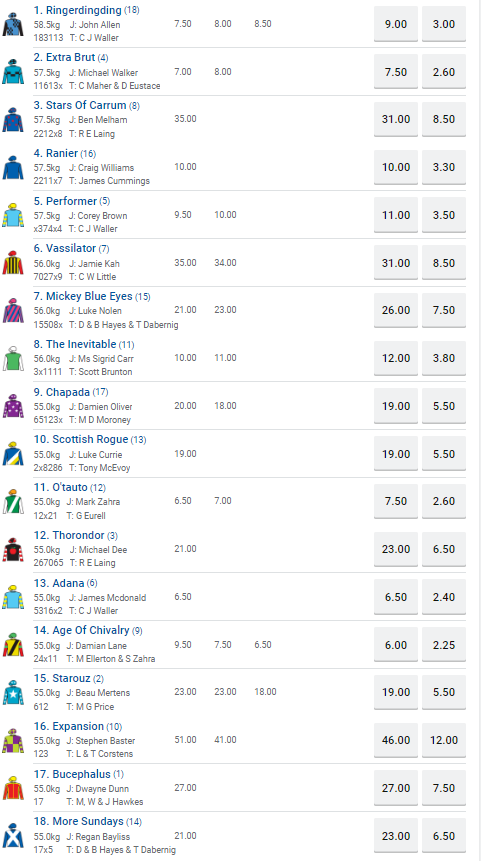Image resolution: width=481 pixels, height=861 pixels.
Task: Click Ringerdingding's jockey silks icon
Action: (x=13, y=24)
